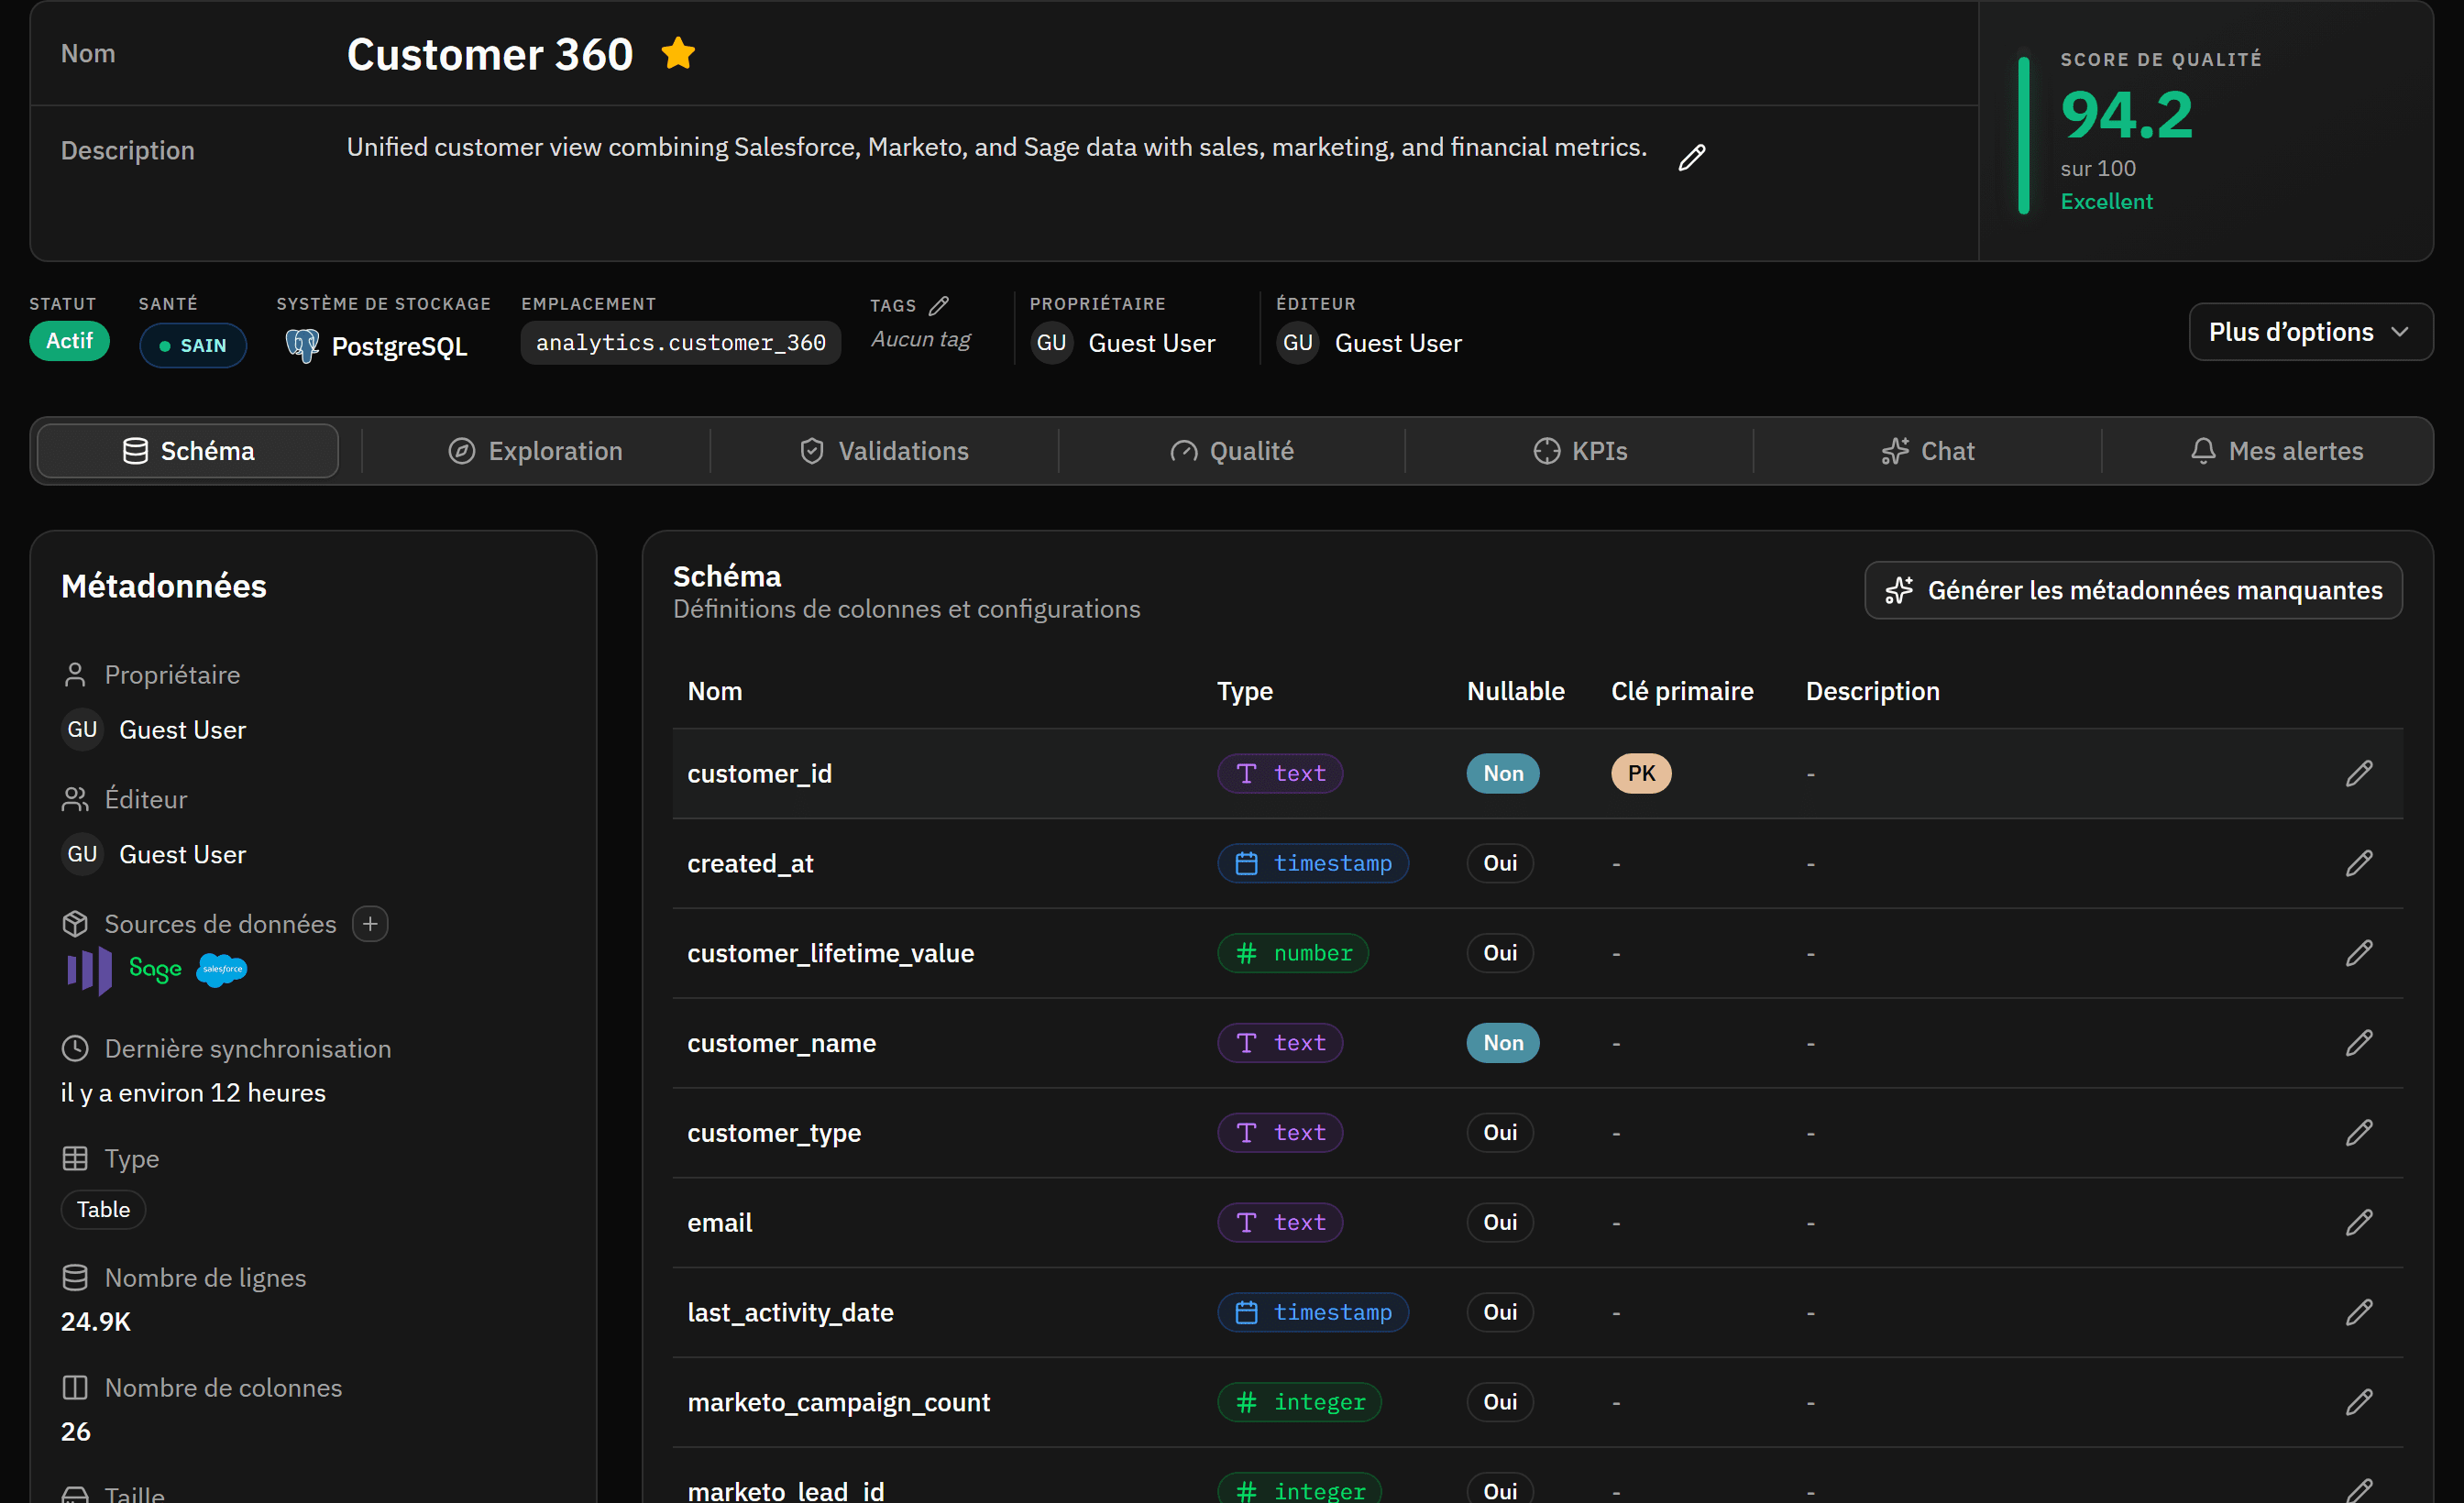
Task: Click the customer_type column name
Action: point(774,1133)
